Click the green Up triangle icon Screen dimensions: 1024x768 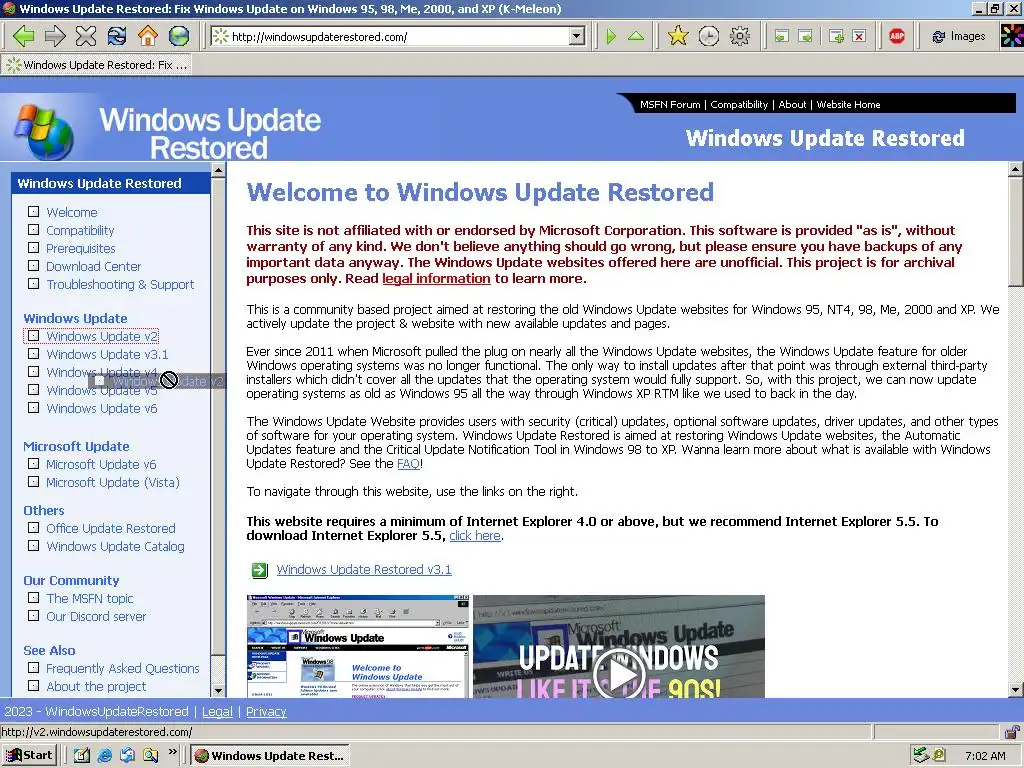point(635,37)
